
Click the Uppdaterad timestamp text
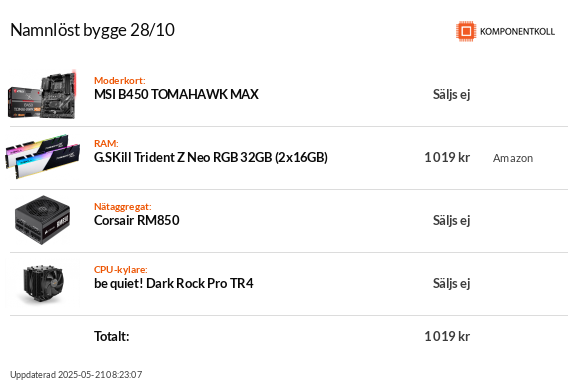(76, 374)
